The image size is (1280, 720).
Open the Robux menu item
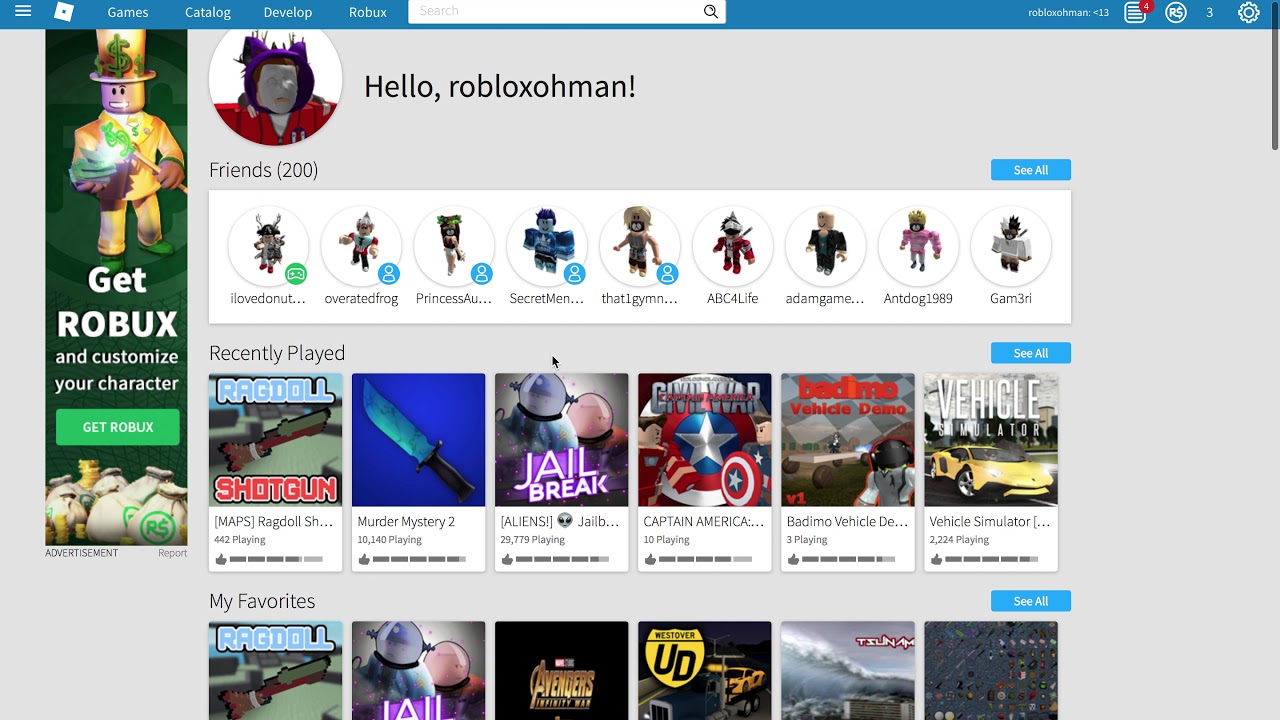368,12
